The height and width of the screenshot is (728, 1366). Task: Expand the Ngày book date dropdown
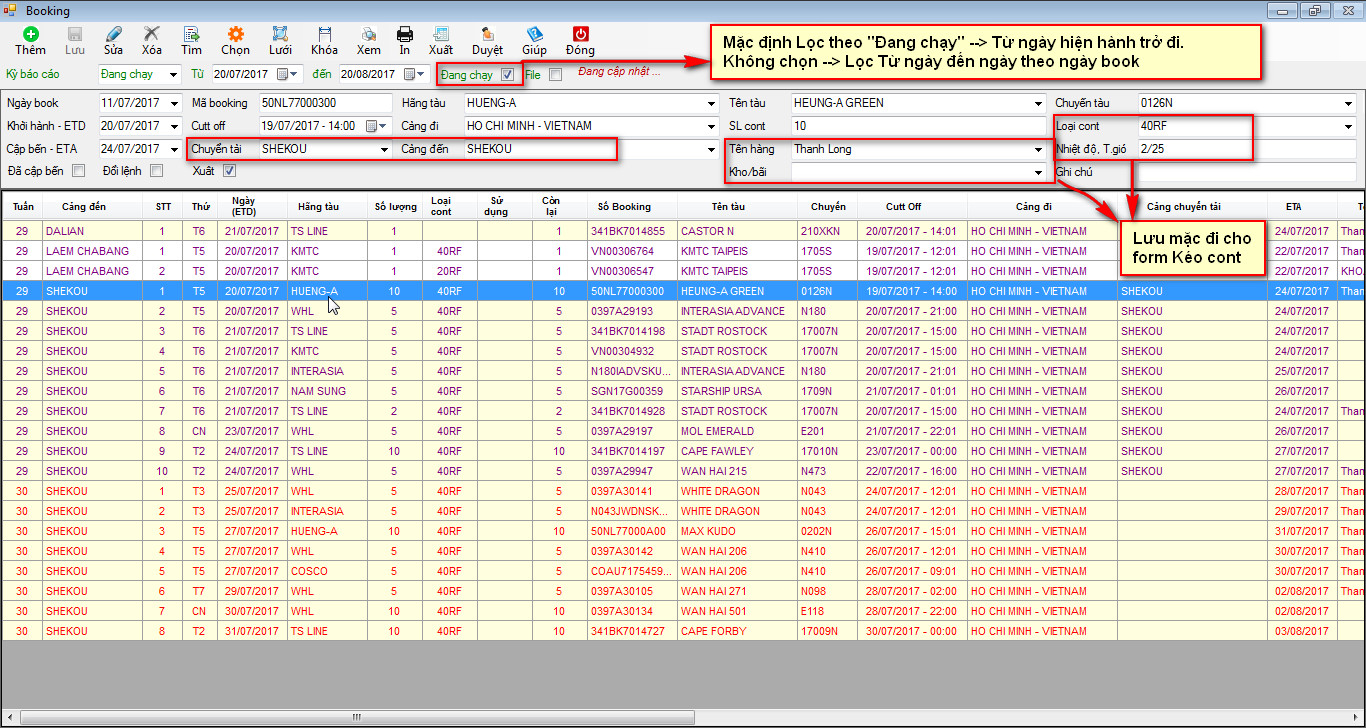pos(174,103)
